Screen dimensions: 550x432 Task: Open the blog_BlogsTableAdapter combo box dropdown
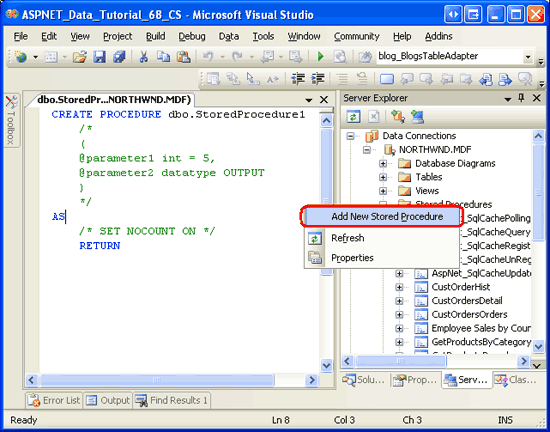coord(528,57)
